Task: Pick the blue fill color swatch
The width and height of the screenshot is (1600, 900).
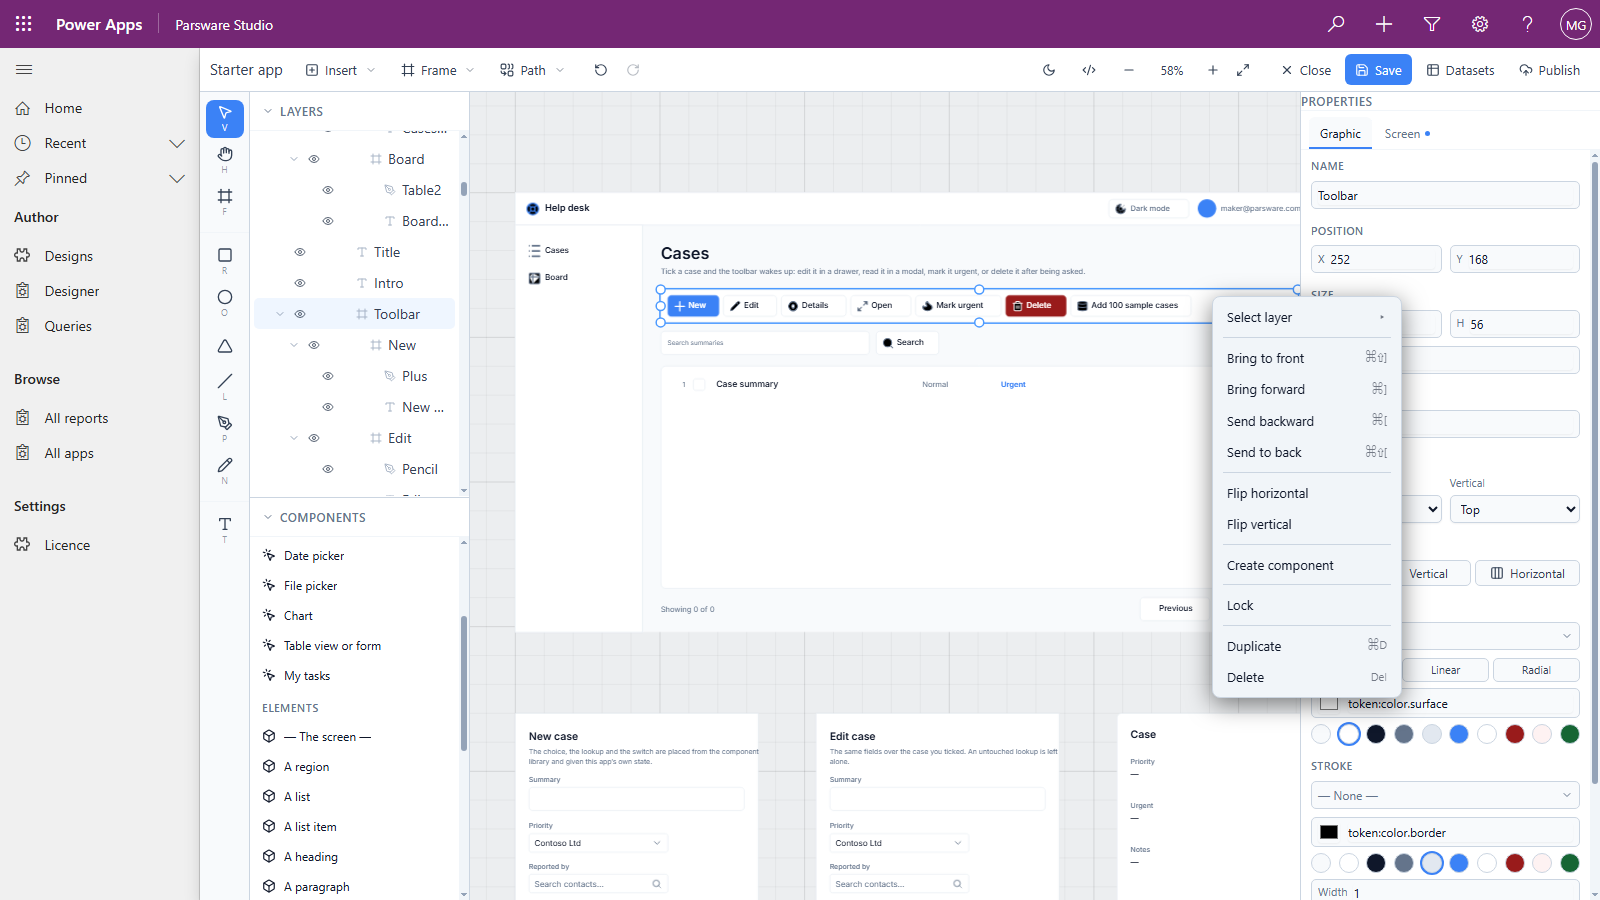Action: click(1459, 734)
